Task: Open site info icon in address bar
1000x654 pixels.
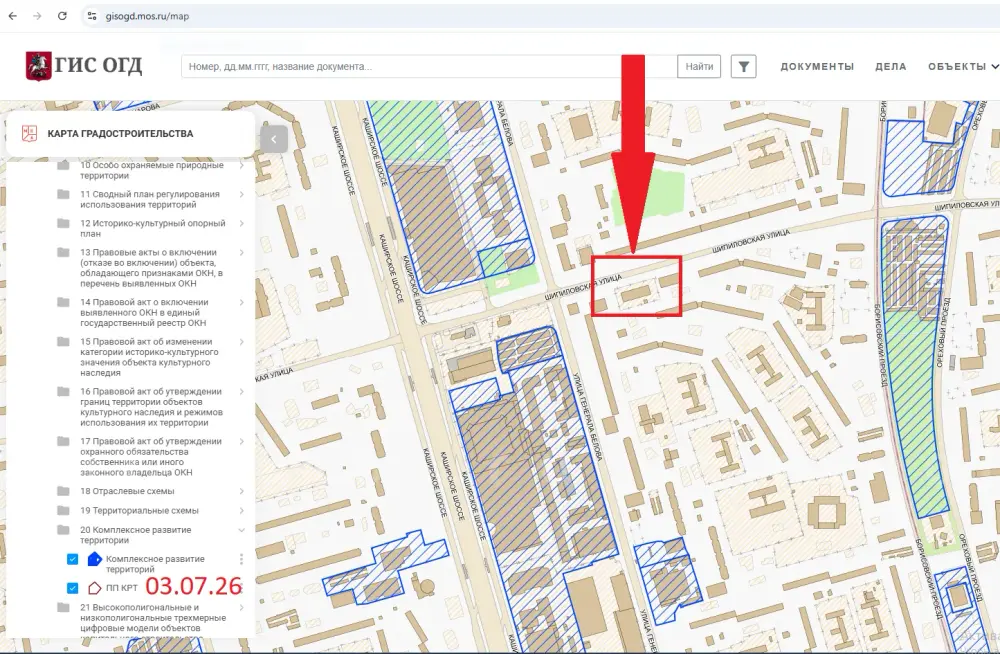Action: click(92, 16)
